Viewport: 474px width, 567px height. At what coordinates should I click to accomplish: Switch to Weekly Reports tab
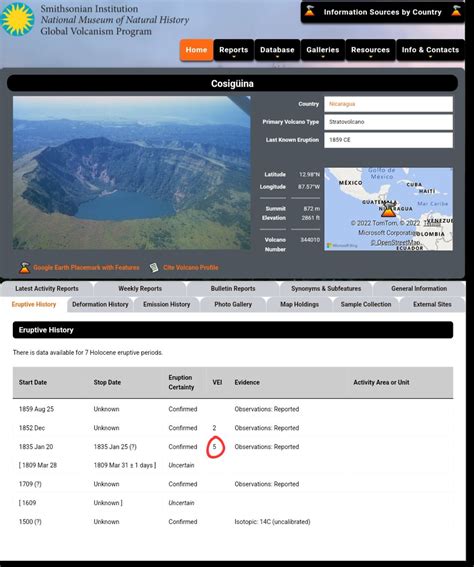(140, 289)
